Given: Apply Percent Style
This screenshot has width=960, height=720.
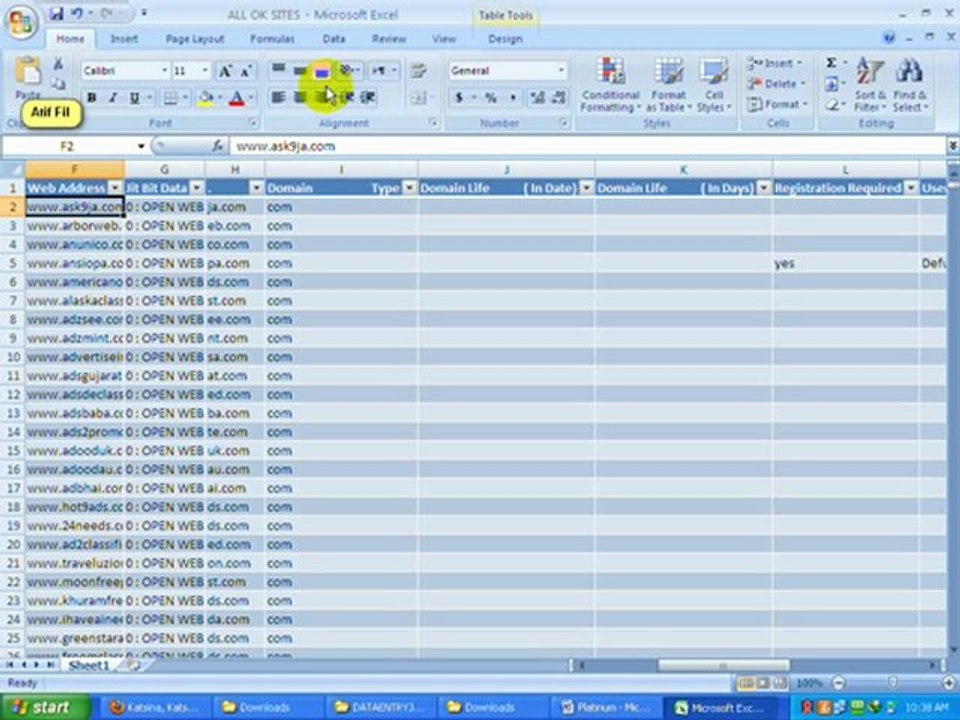Looking at the screenshot, I should [490, 98].
